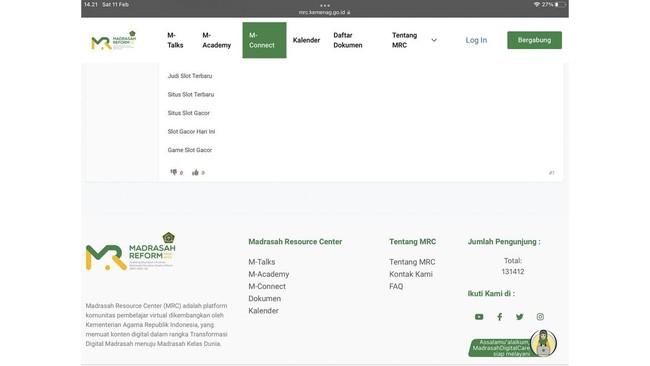Open Tentang MRC nav menu

(405, 40)
